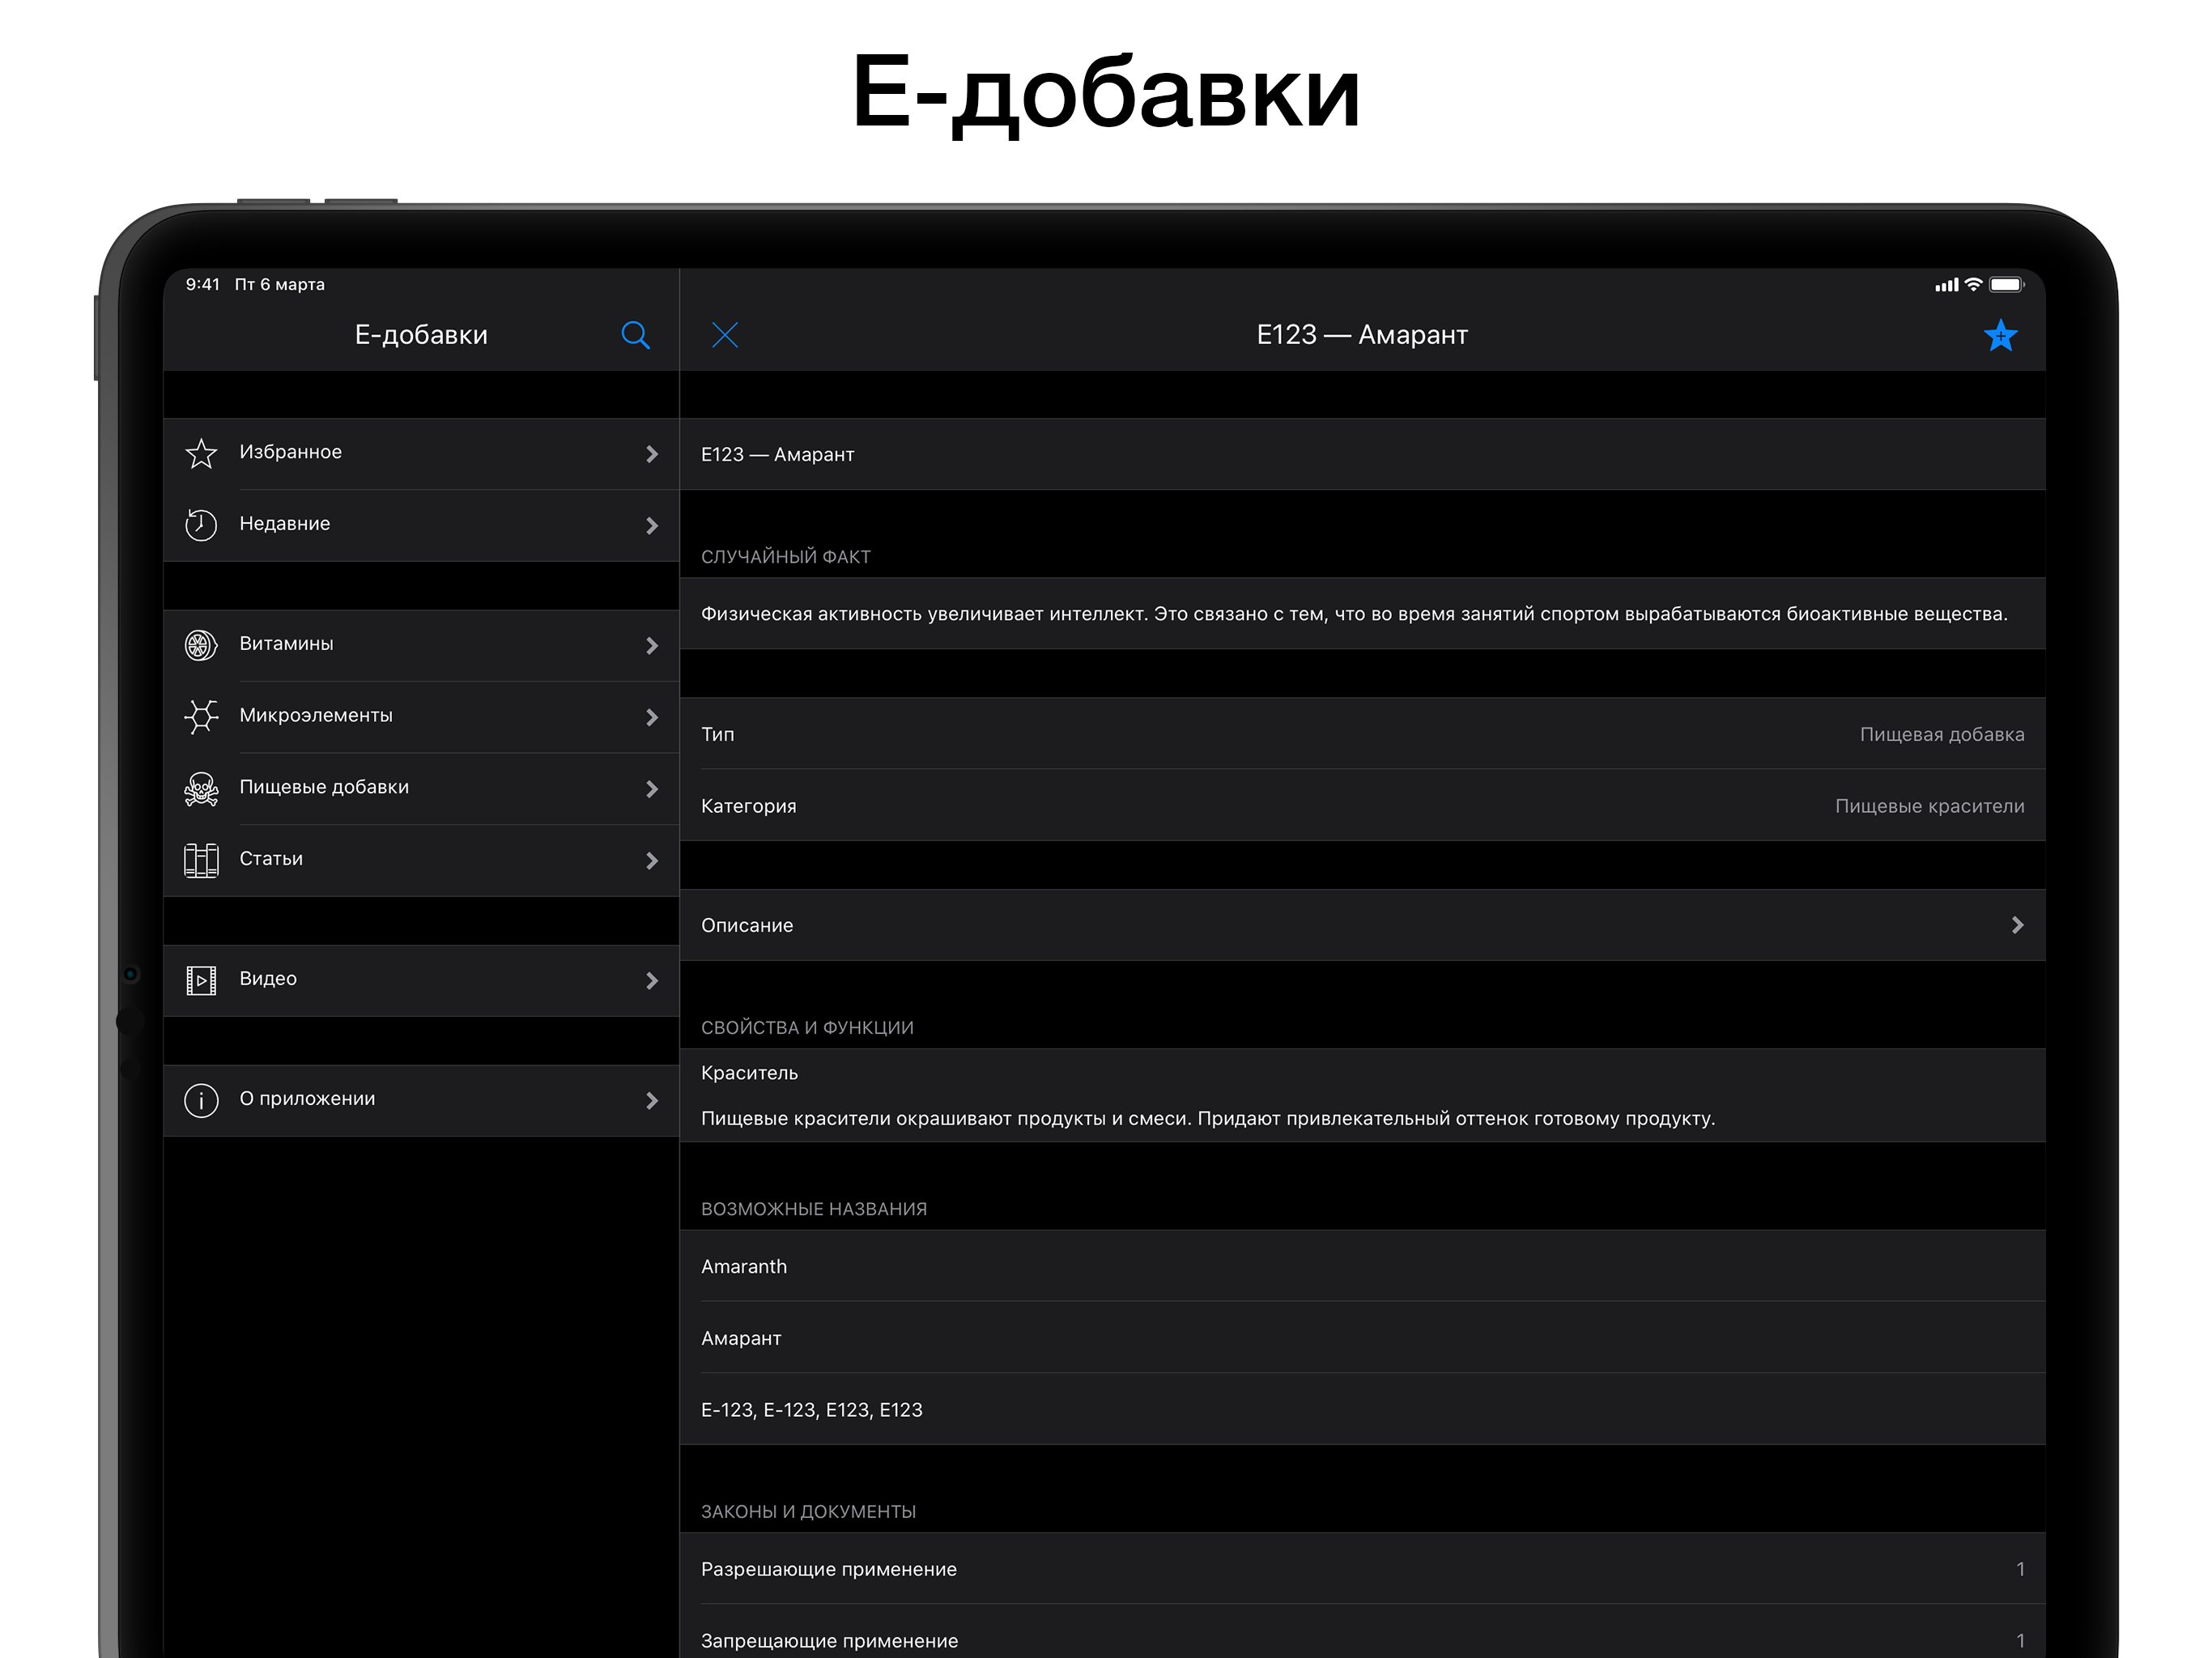The height and width of the screenshot is (1658, 2212).
Task: Click the Статьи books icon
Action: click(201, 860)
